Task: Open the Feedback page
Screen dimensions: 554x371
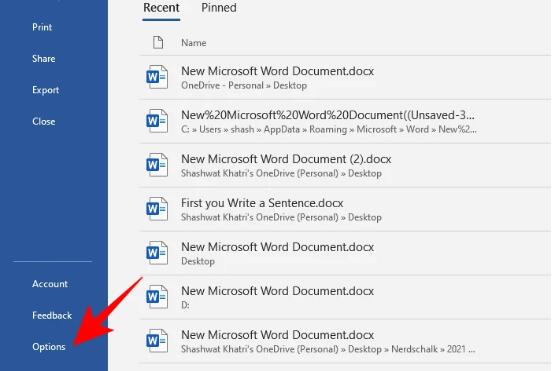Action: 52,315
